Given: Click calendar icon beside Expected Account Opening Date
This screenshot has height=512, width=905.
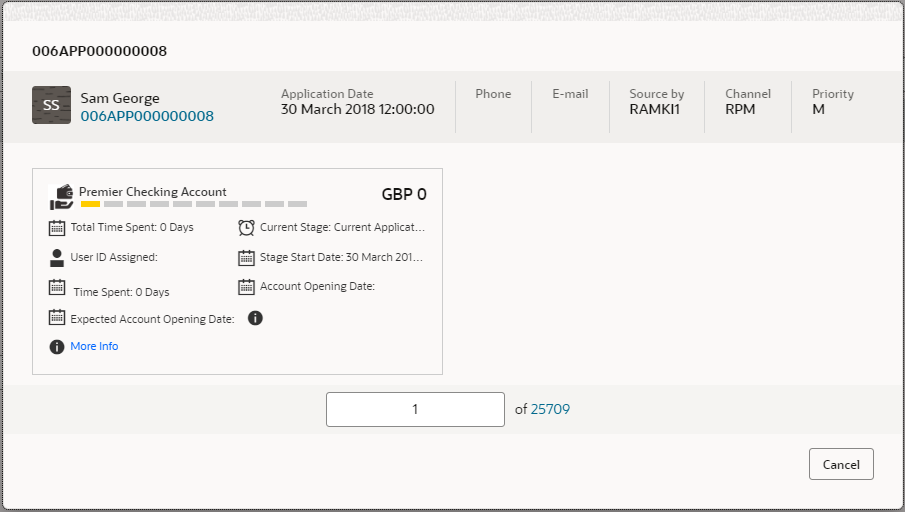Looking at the screenshot, I should click(x=57, y=317).
